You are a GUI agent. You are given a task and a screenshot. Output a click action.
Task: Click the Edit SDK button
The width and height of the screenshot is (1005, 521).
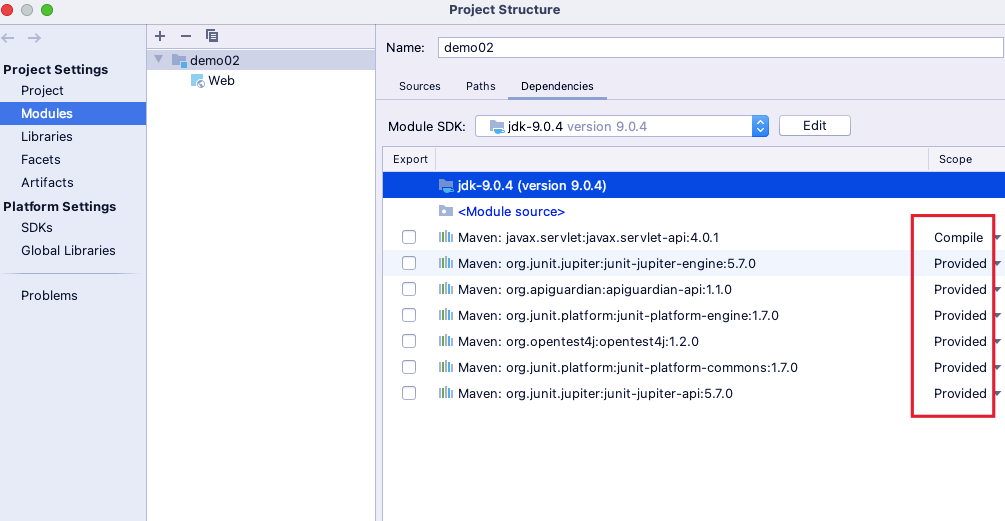(x=815, y=126)
